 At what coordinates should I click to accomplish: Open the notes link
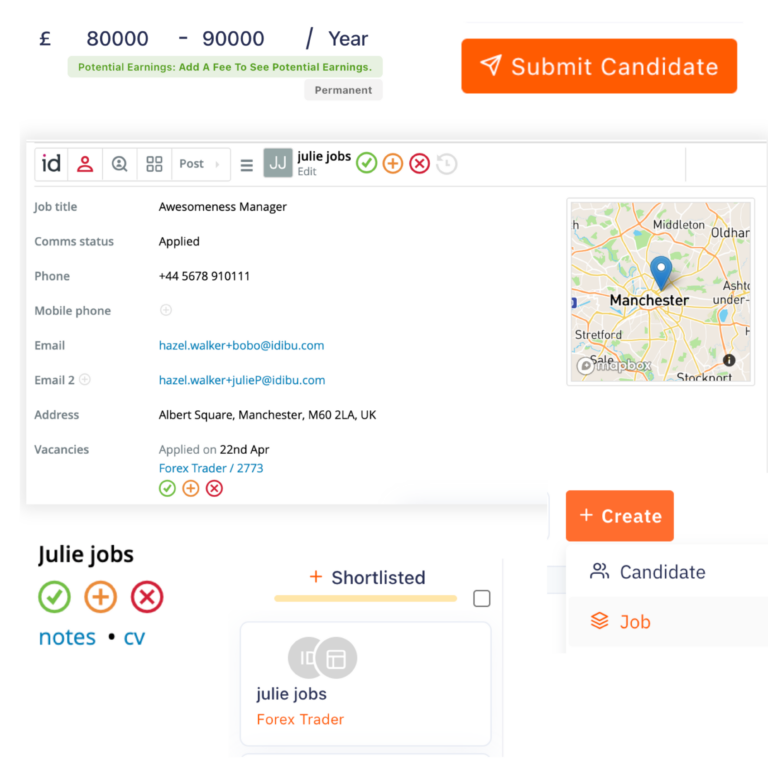point(67,637)
